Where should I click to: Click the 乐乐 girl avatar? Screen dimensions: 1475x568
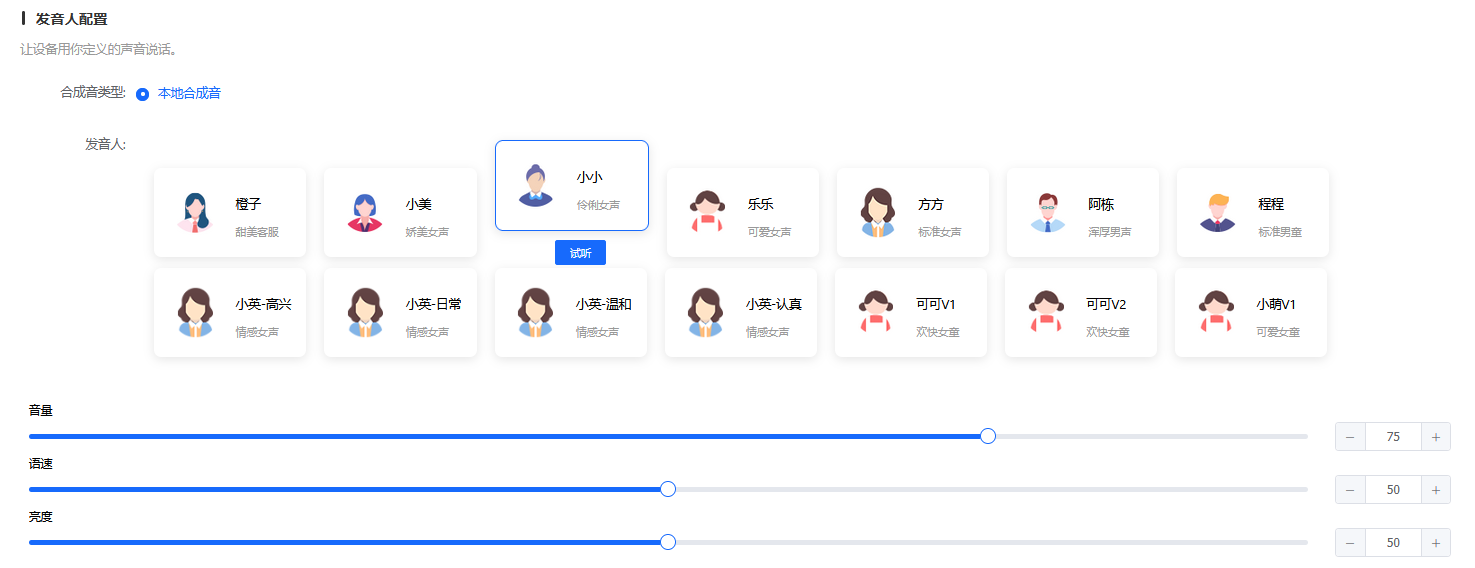click(x=707, y=212)
